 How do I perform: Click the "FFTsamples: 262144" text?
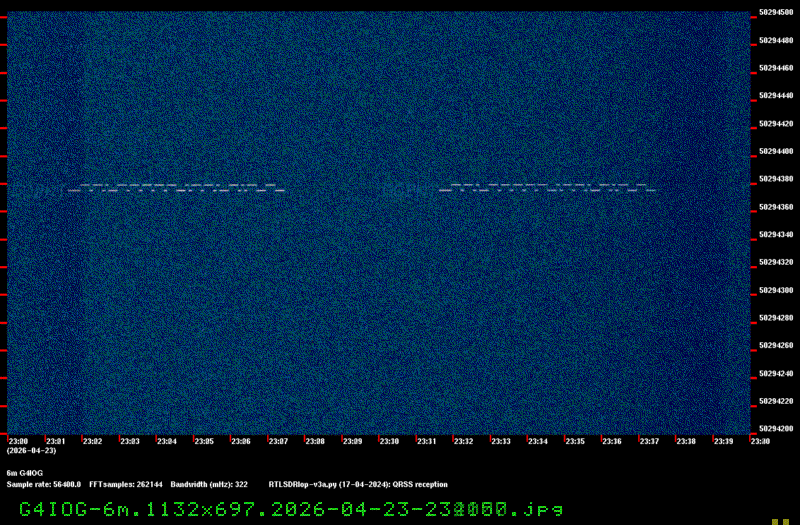126,485
